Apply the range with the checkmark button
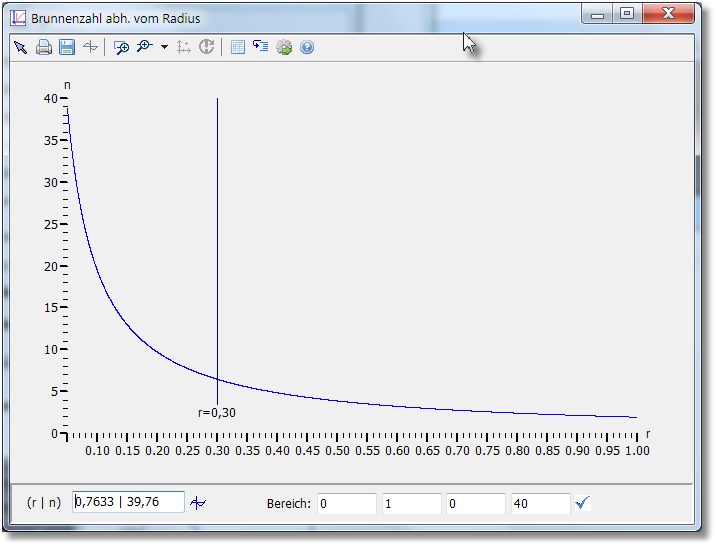This screenshot has height=546, width=716. [x=583, y=503]
